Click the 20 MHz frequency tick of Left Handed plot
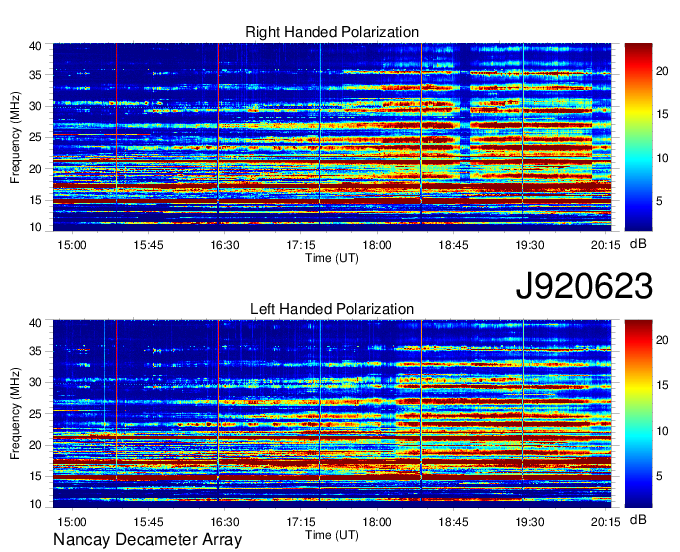Image resolution: width=680 pixels, height=552 pixels. [35, 445]
